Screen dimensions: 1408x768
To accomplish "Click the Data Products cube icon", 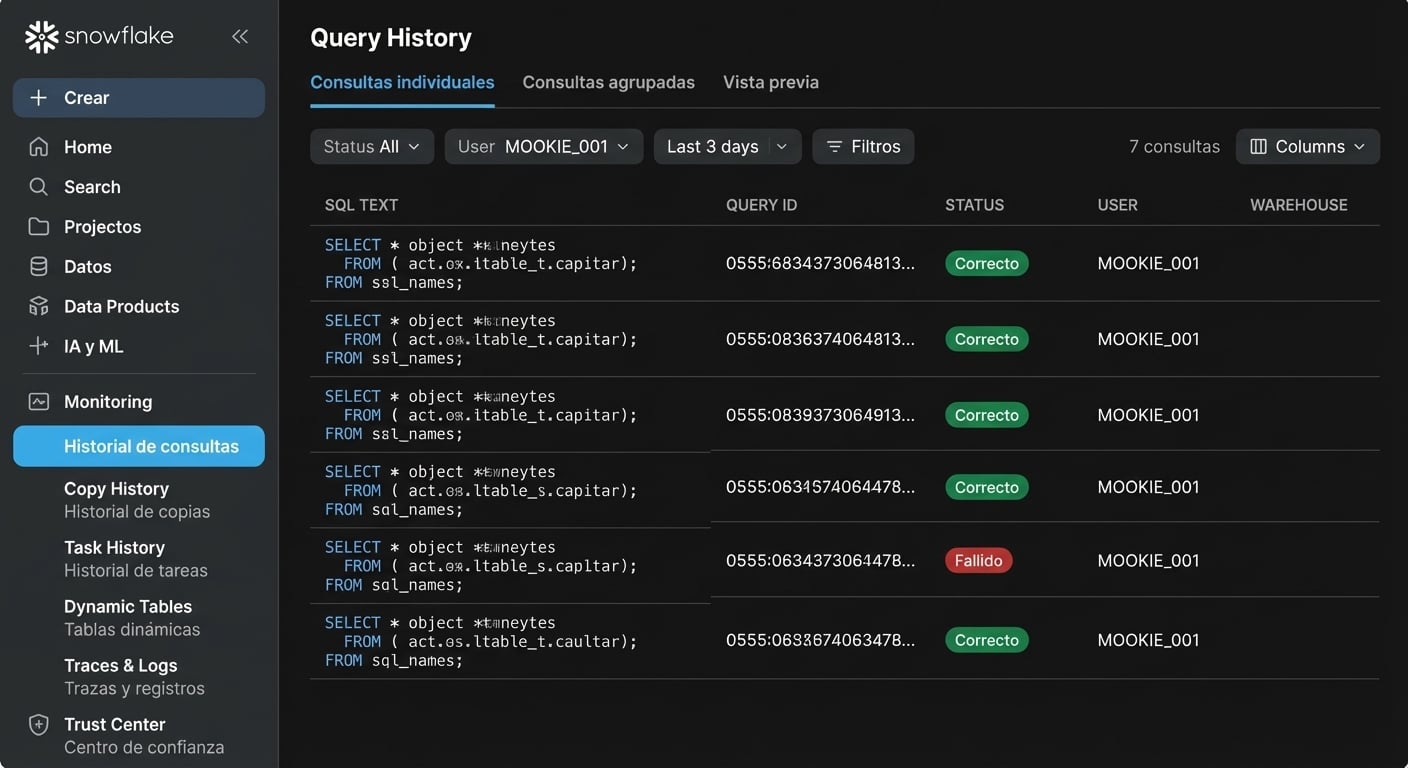I will pos(39,306).
